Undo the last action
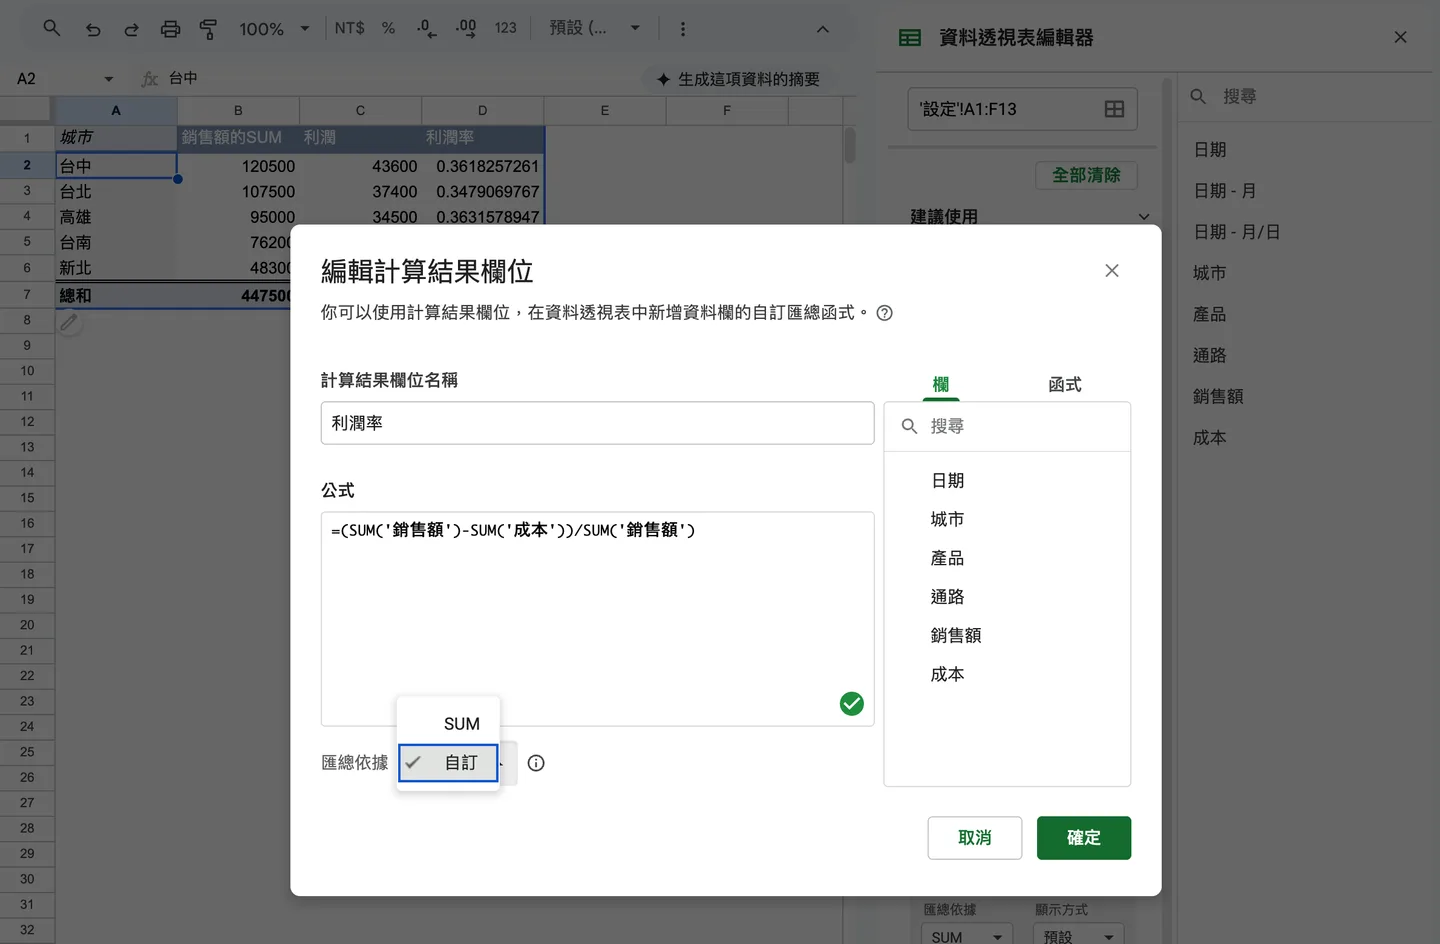The image size is (1440, 944). [93, 29]
